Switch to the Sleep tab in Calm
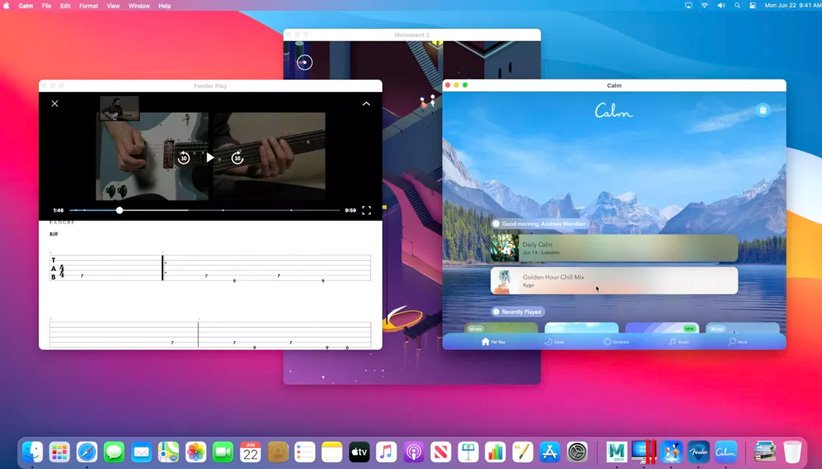 click(554, 342)
